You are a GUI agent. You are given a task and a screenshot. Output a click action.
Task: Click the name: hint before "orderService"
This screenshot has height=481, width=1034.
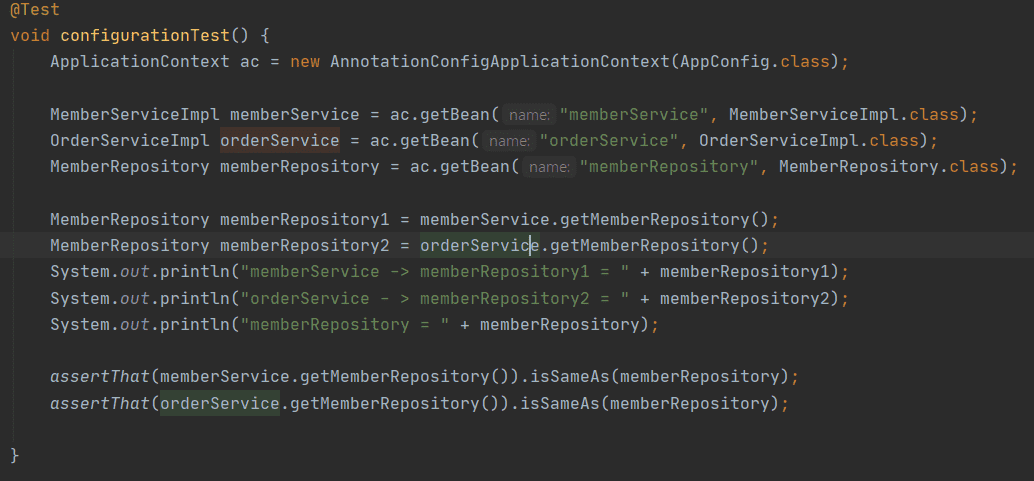click(x=510, y=141)
